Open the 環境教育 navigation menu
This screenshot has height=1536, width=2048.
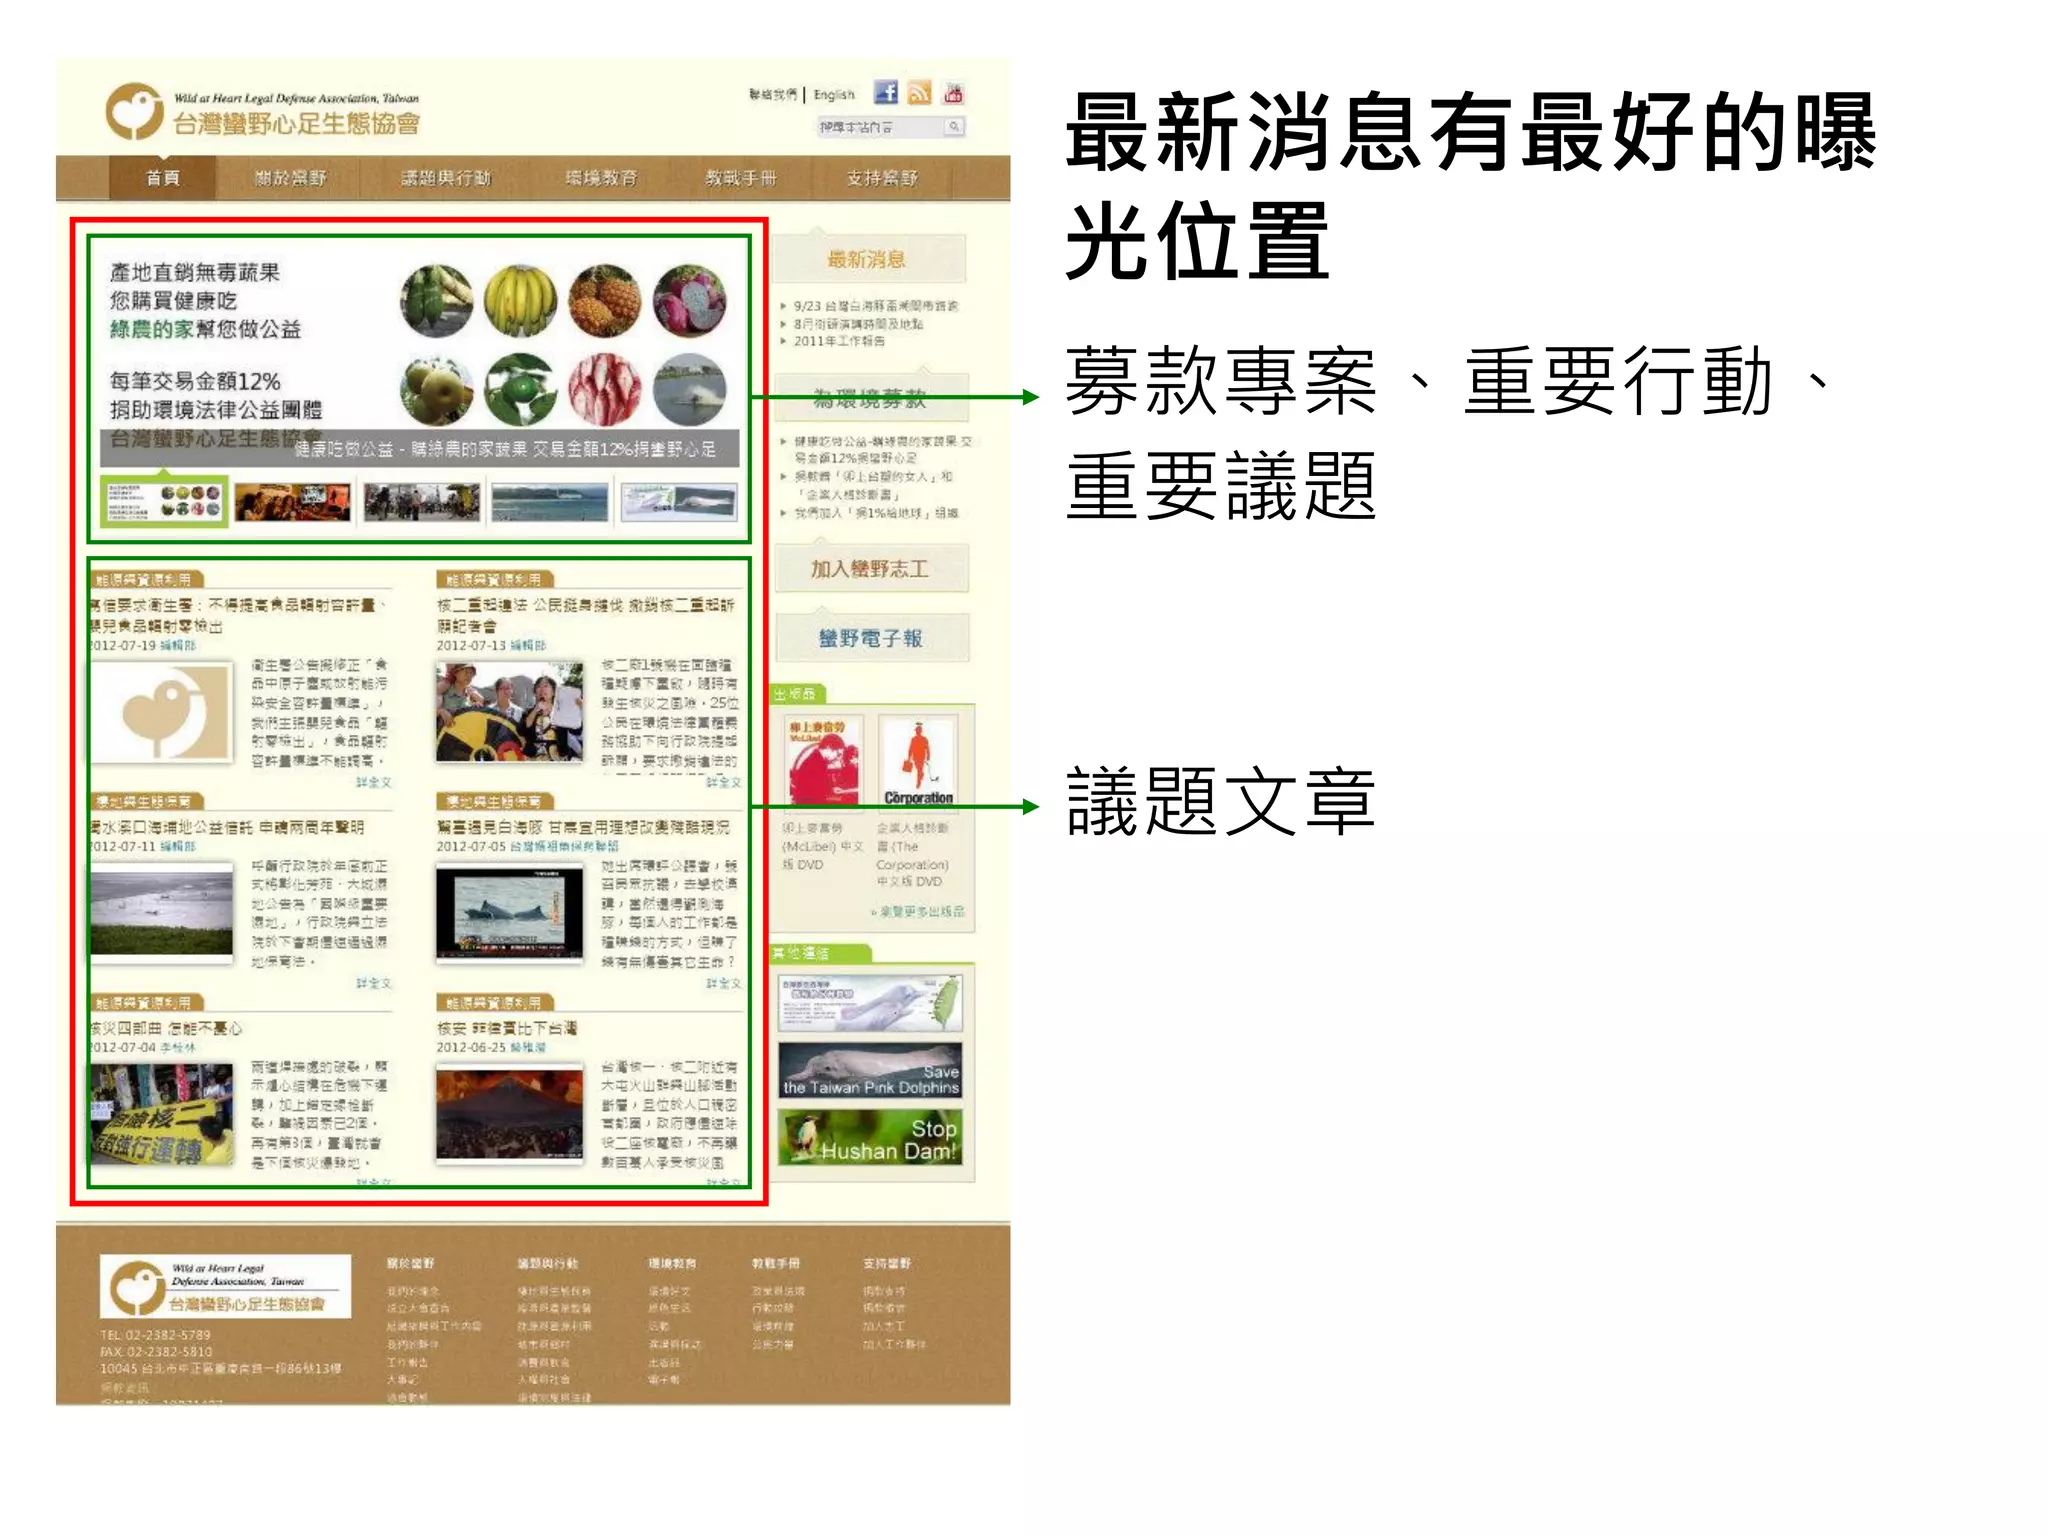601,178
